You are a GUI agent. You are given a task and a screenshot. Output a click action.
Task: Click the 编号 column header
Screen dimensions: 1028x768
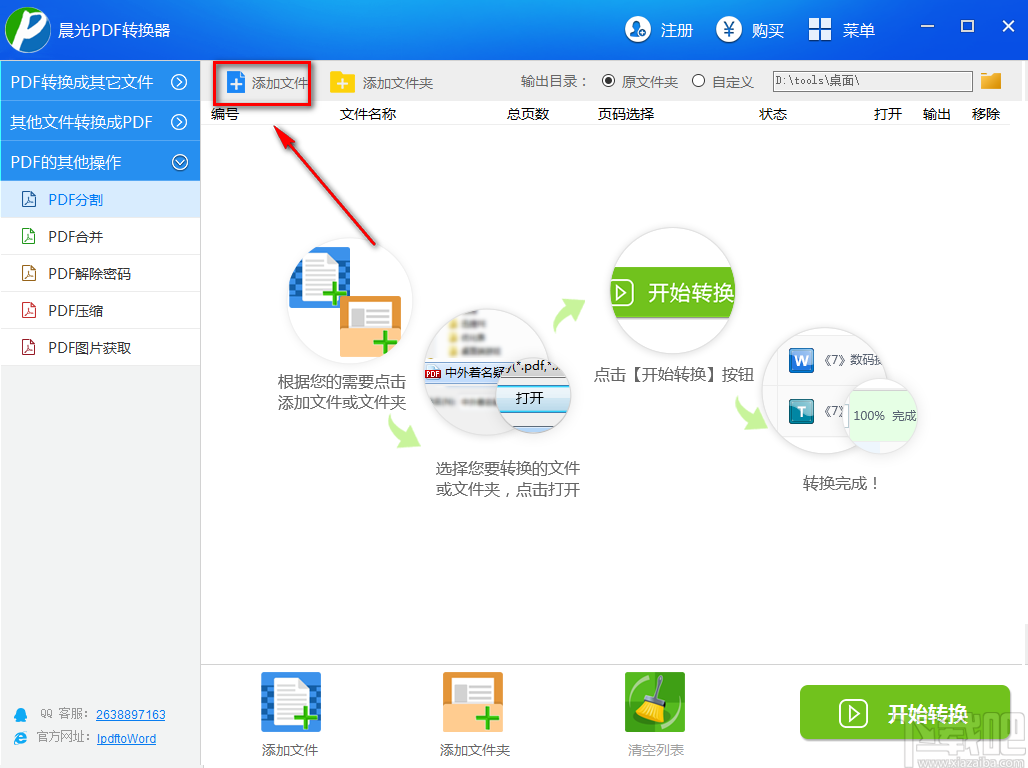coord(225,113)
